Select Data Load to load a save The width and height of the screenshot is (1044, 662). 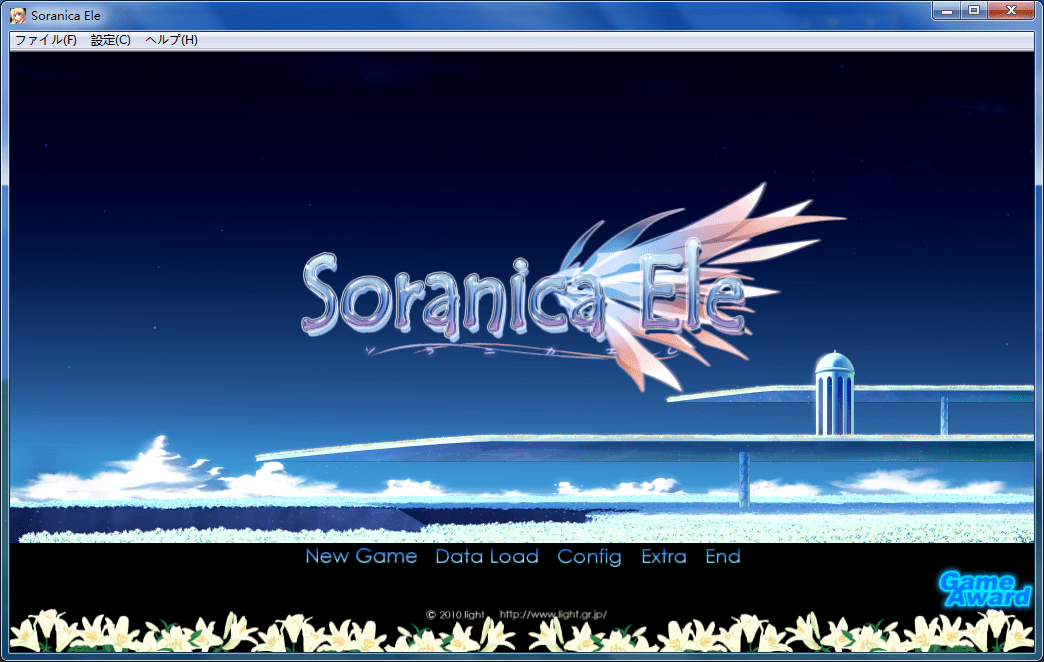point(487,557)
